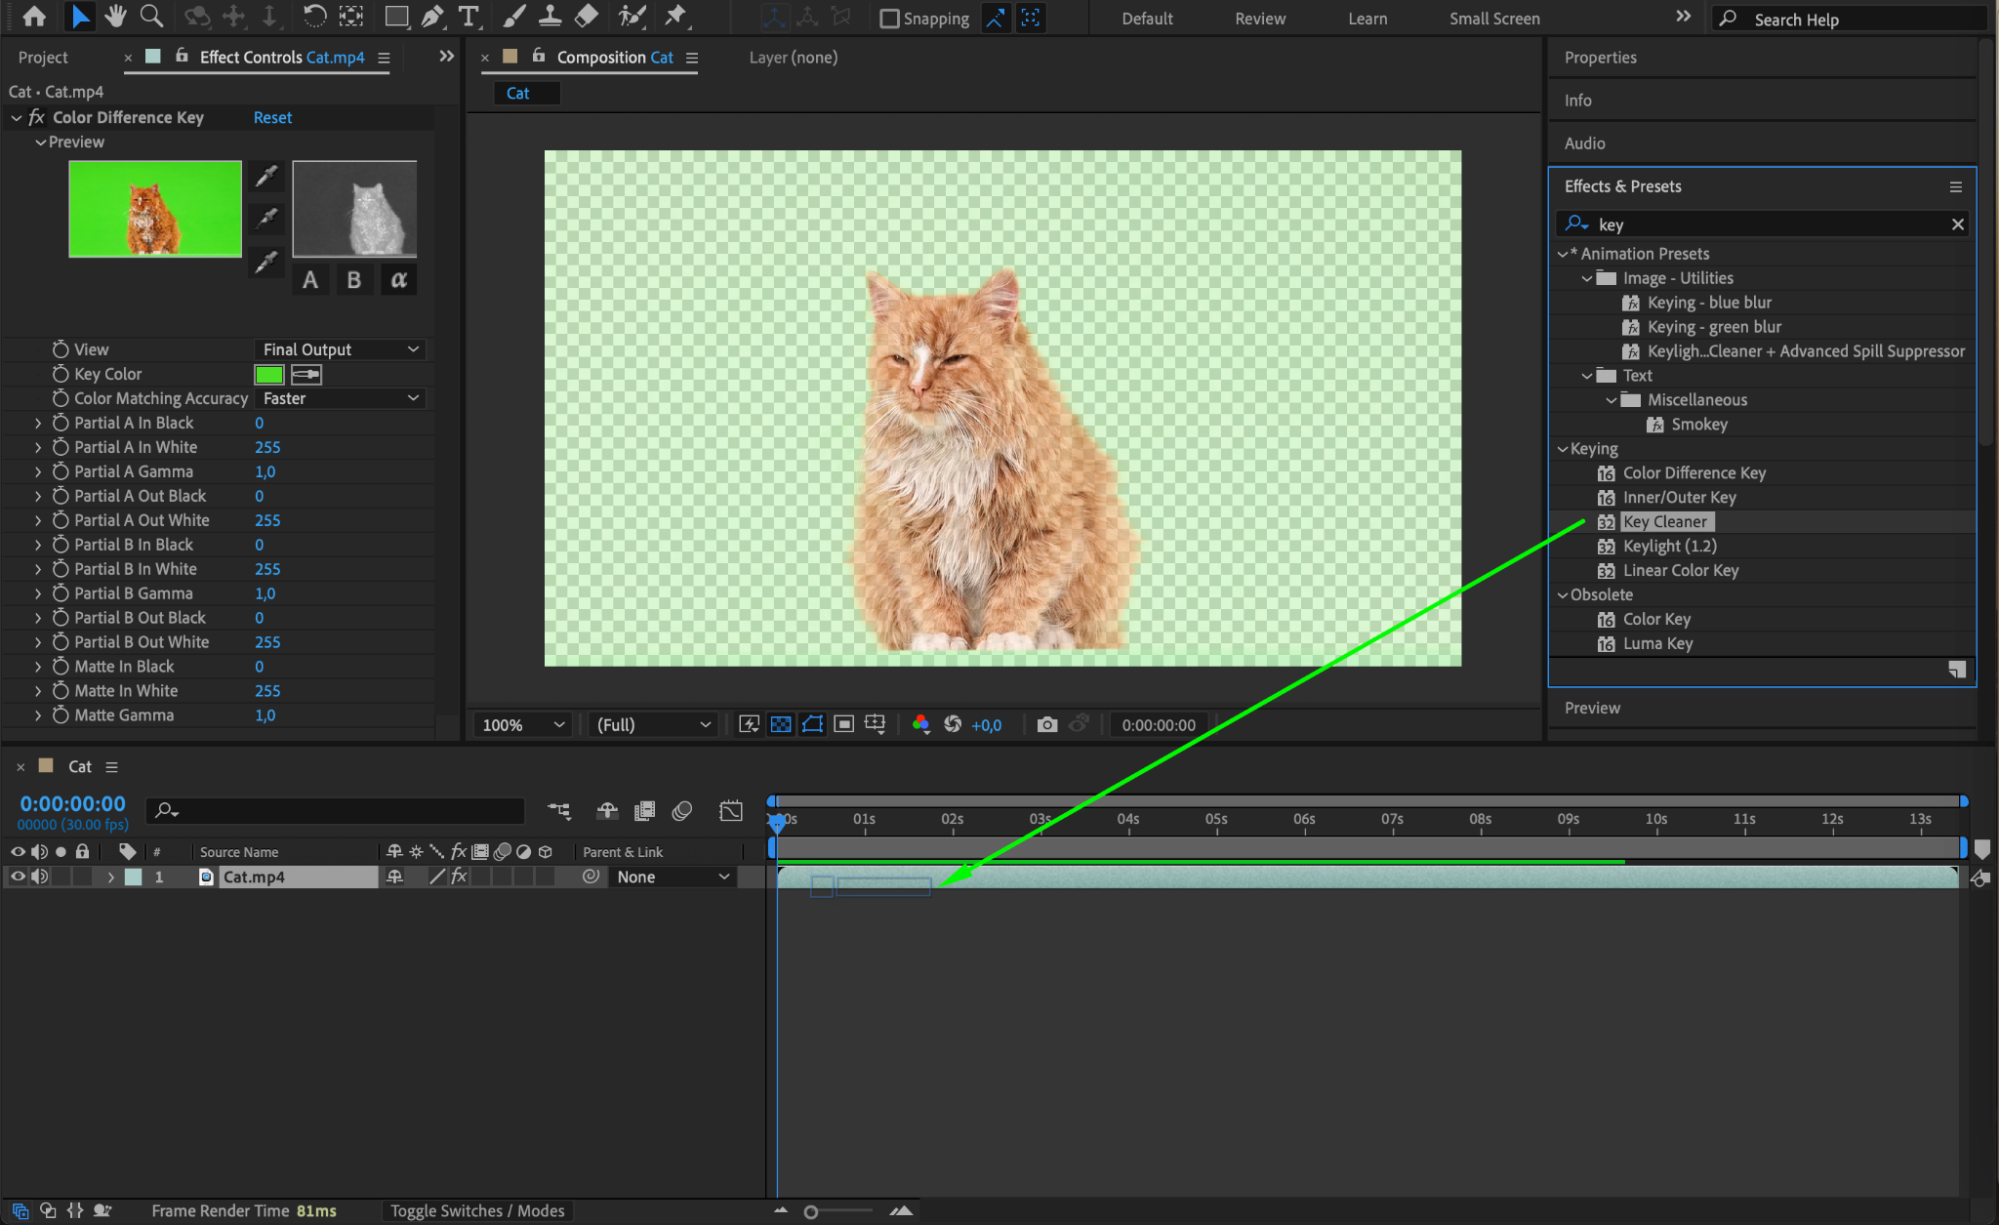Click Reset for Color Difference Key
Viewport: 1999px width, 1225px height.
[272, 117]
